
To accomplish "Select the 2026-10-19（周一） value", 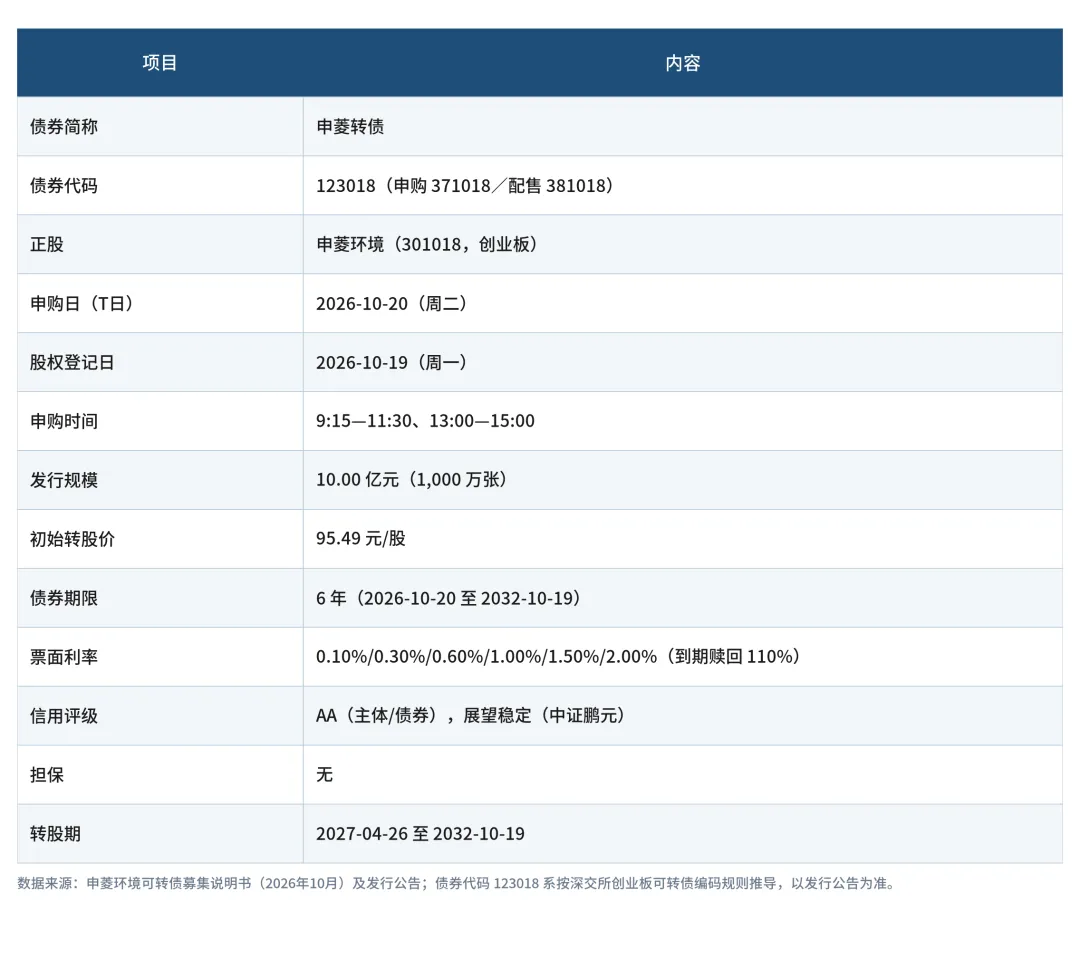I will (392, 362).
